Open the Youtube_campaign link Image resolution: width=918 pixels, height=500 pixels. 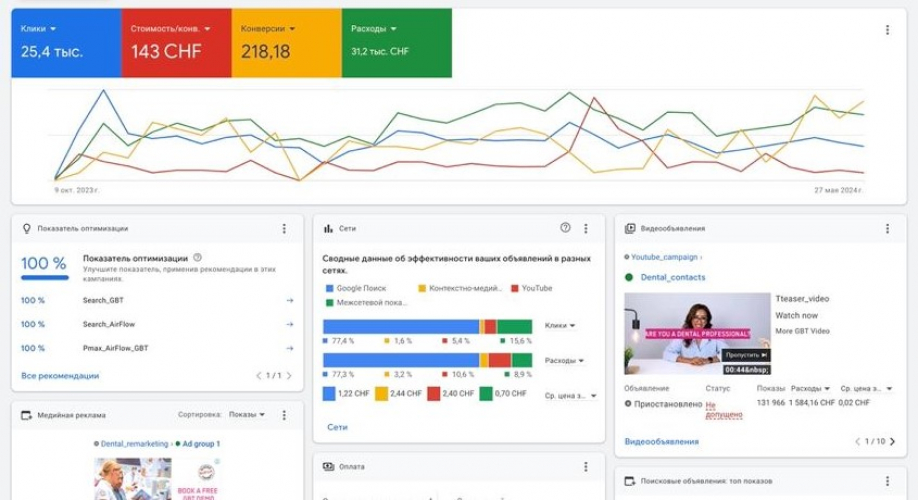point(664,257)
